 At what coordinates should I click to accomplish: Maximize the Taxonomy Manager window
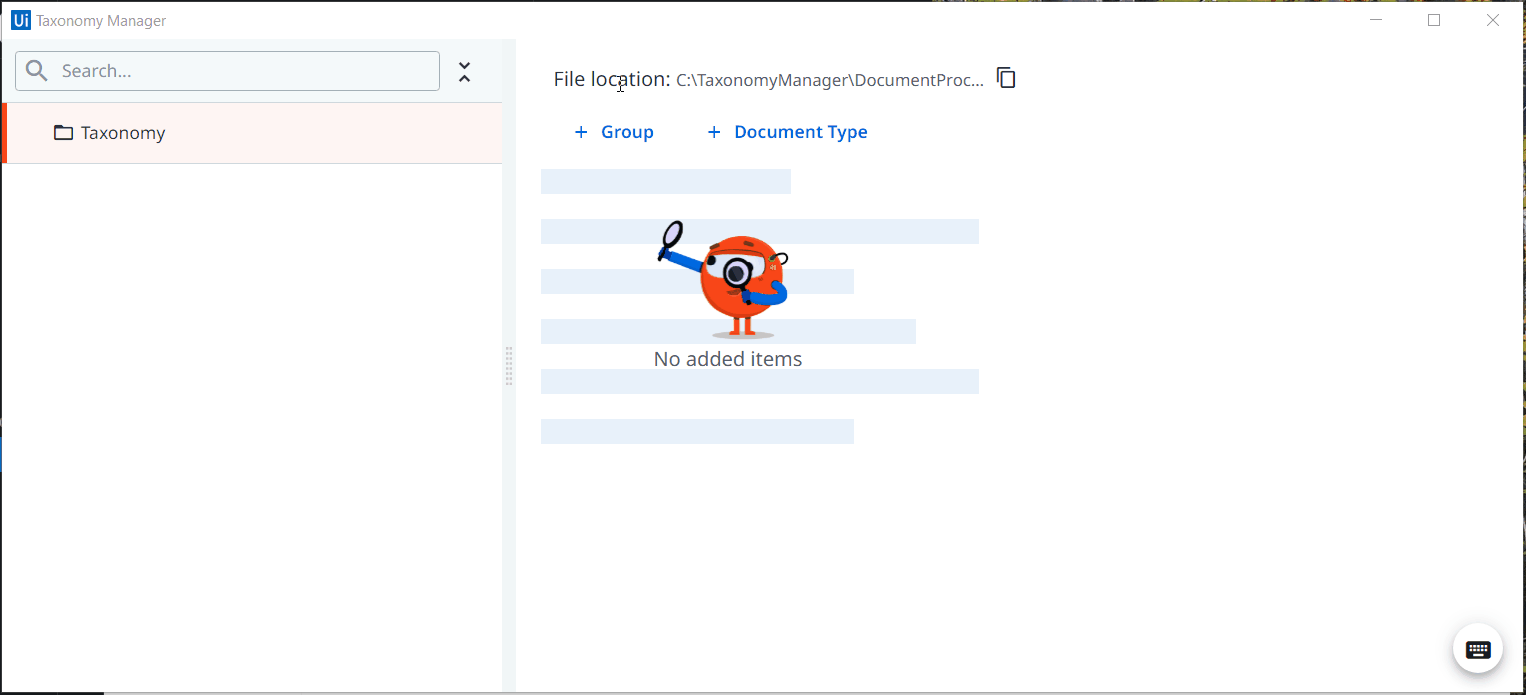click(1434, 20)
